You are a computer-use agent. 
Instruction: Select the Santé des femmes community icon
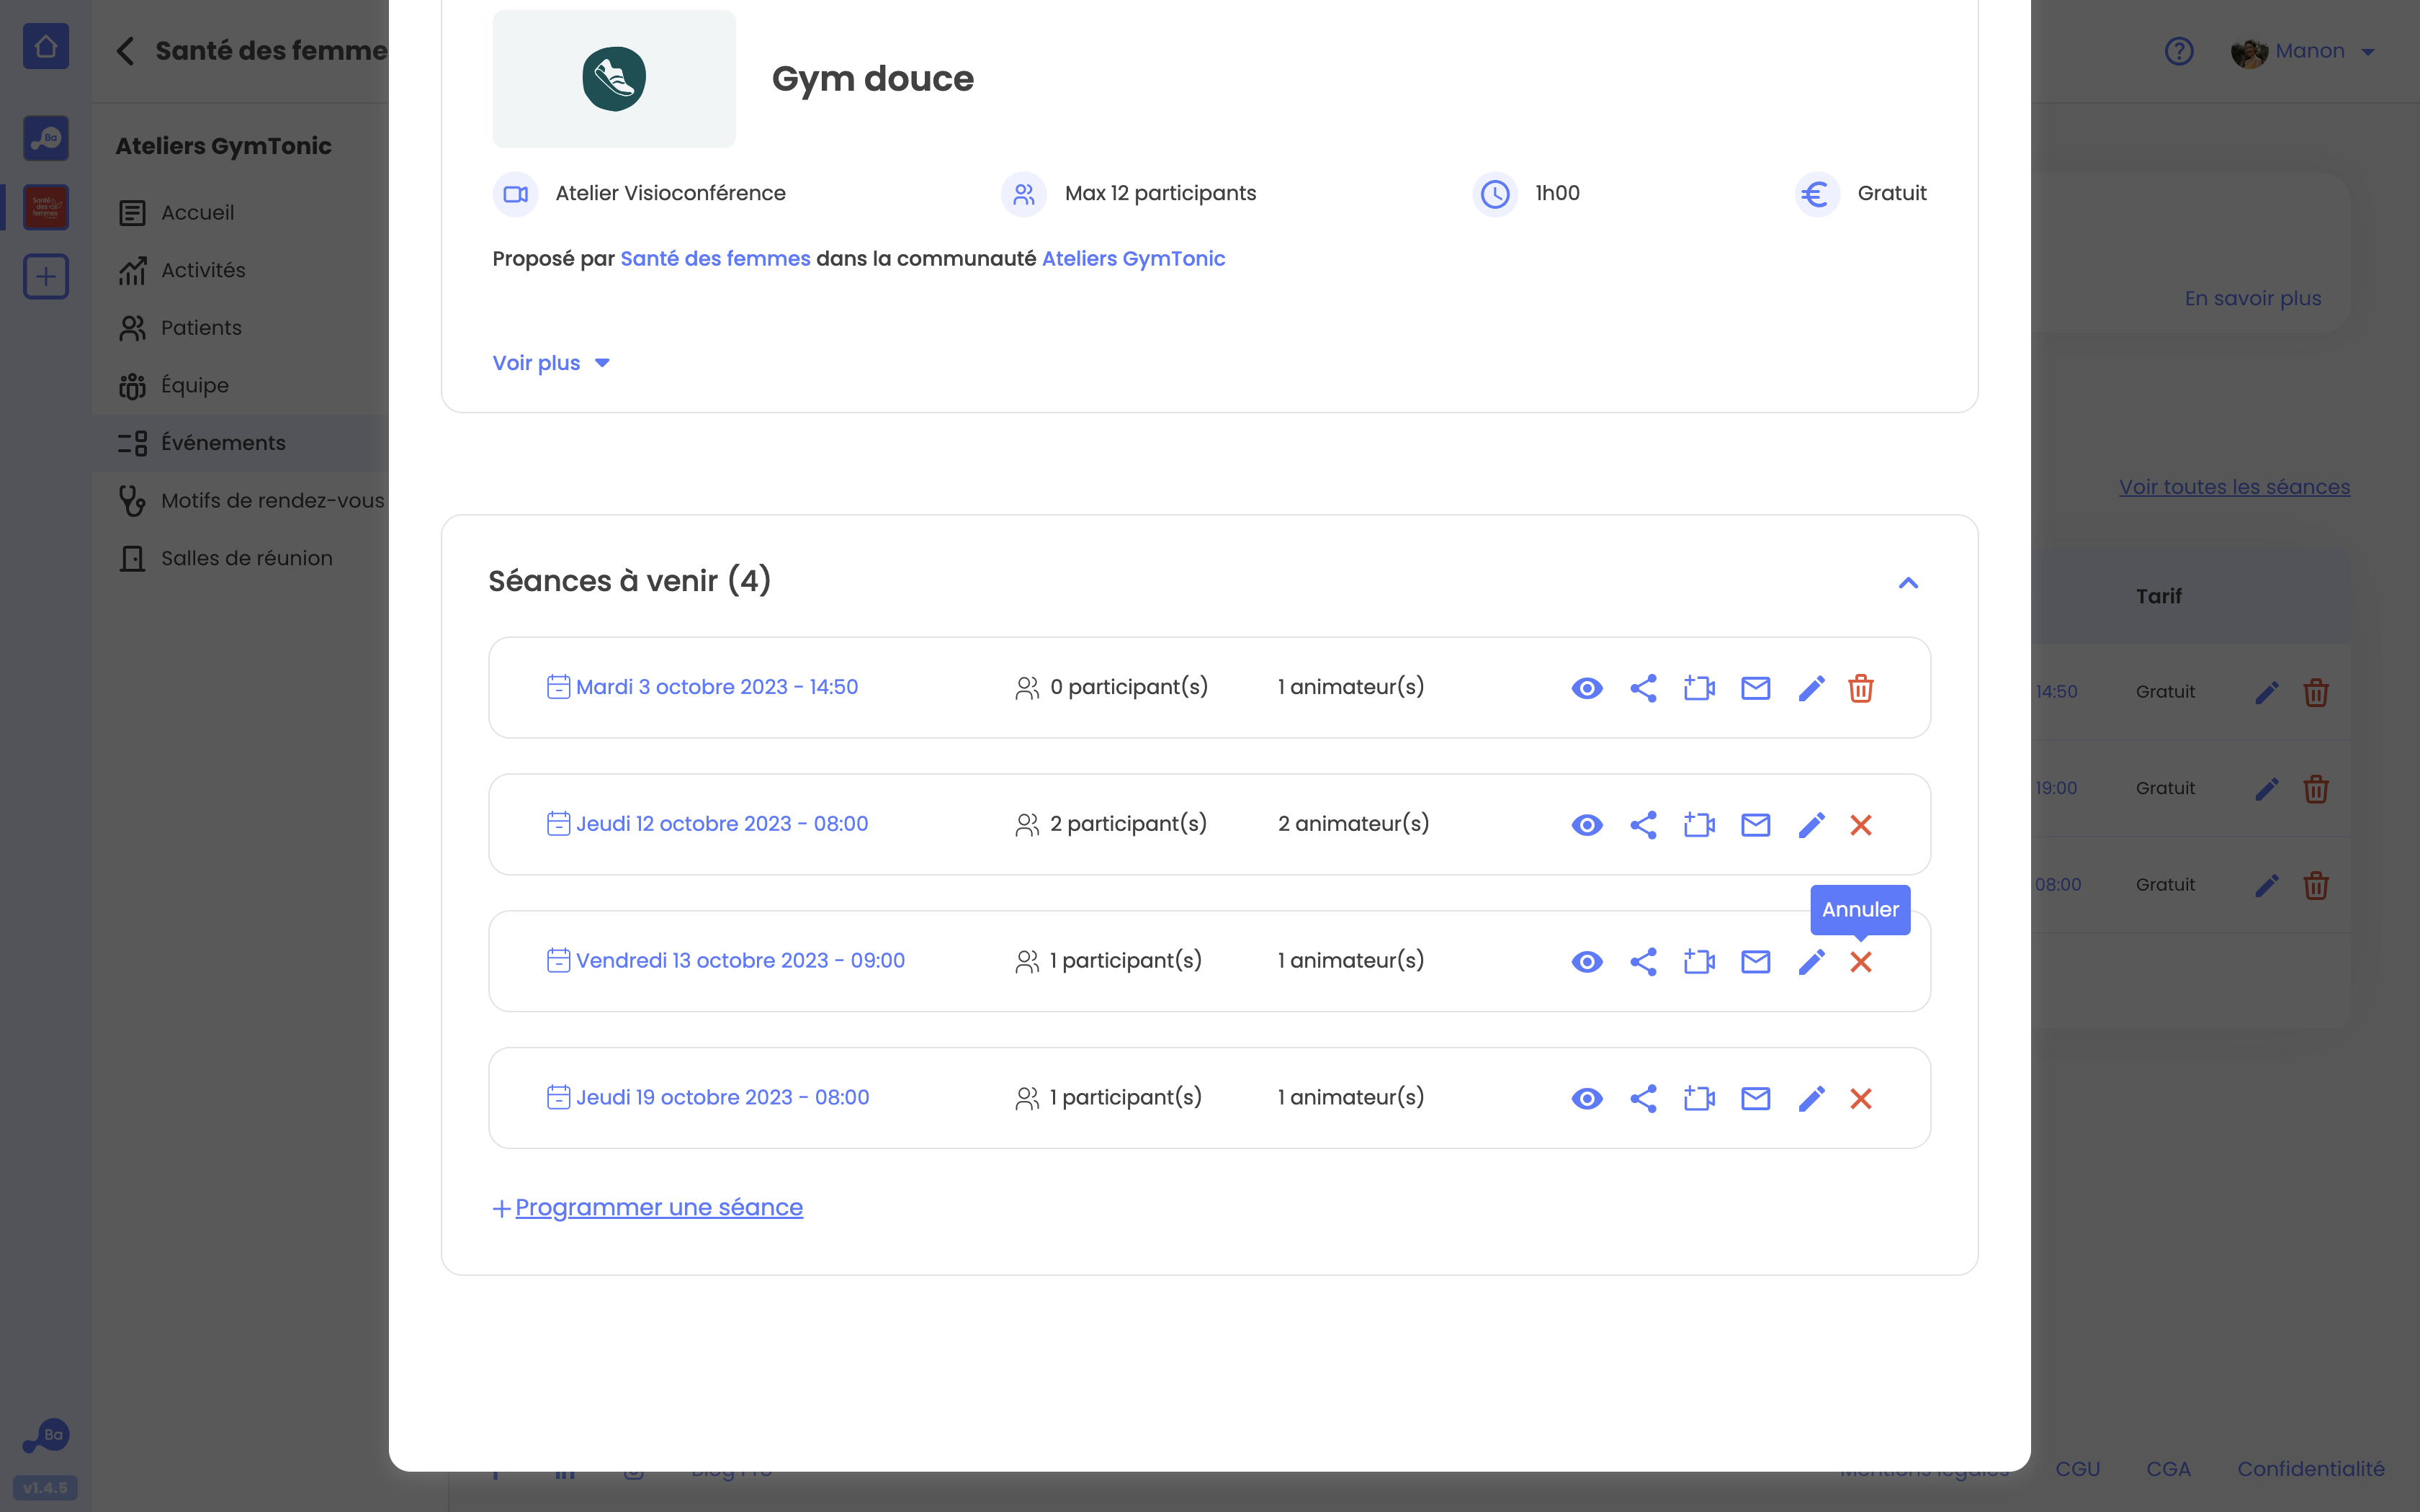tap(46, 207)
